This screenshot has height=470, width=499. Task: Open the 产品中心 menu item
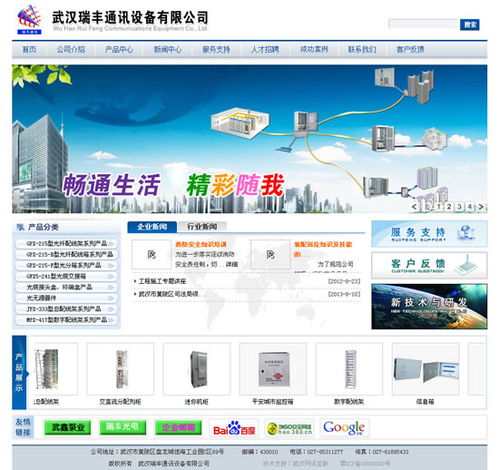click(119, 50)
